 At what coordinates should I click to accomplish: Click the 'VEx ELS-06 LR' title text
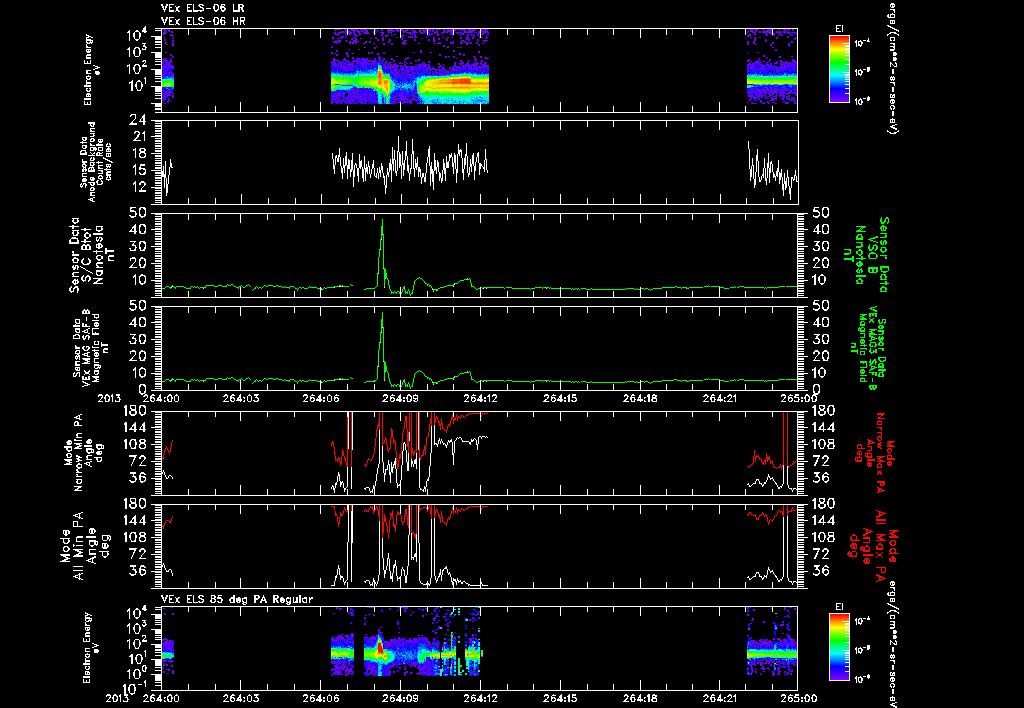click(x=203, y=8)
